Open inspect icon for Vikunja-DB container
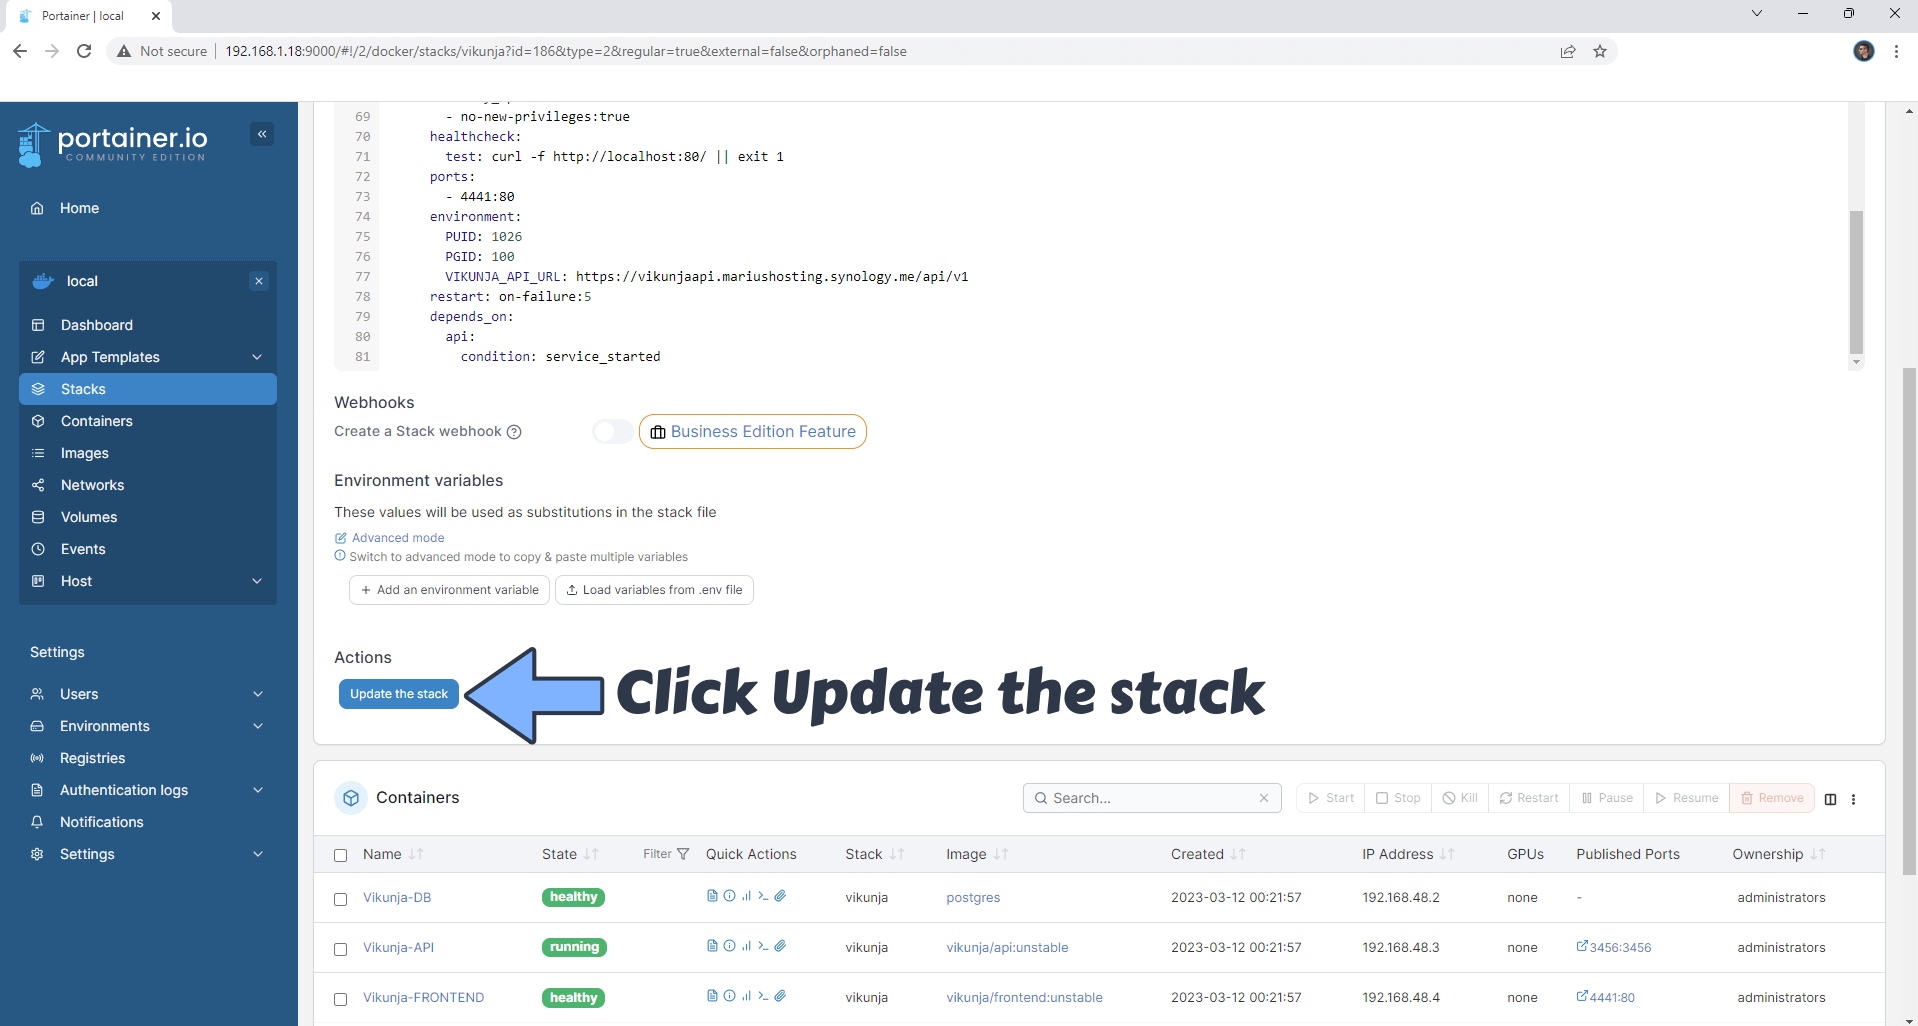The image size is (1918, 1026). coord(730,896)
